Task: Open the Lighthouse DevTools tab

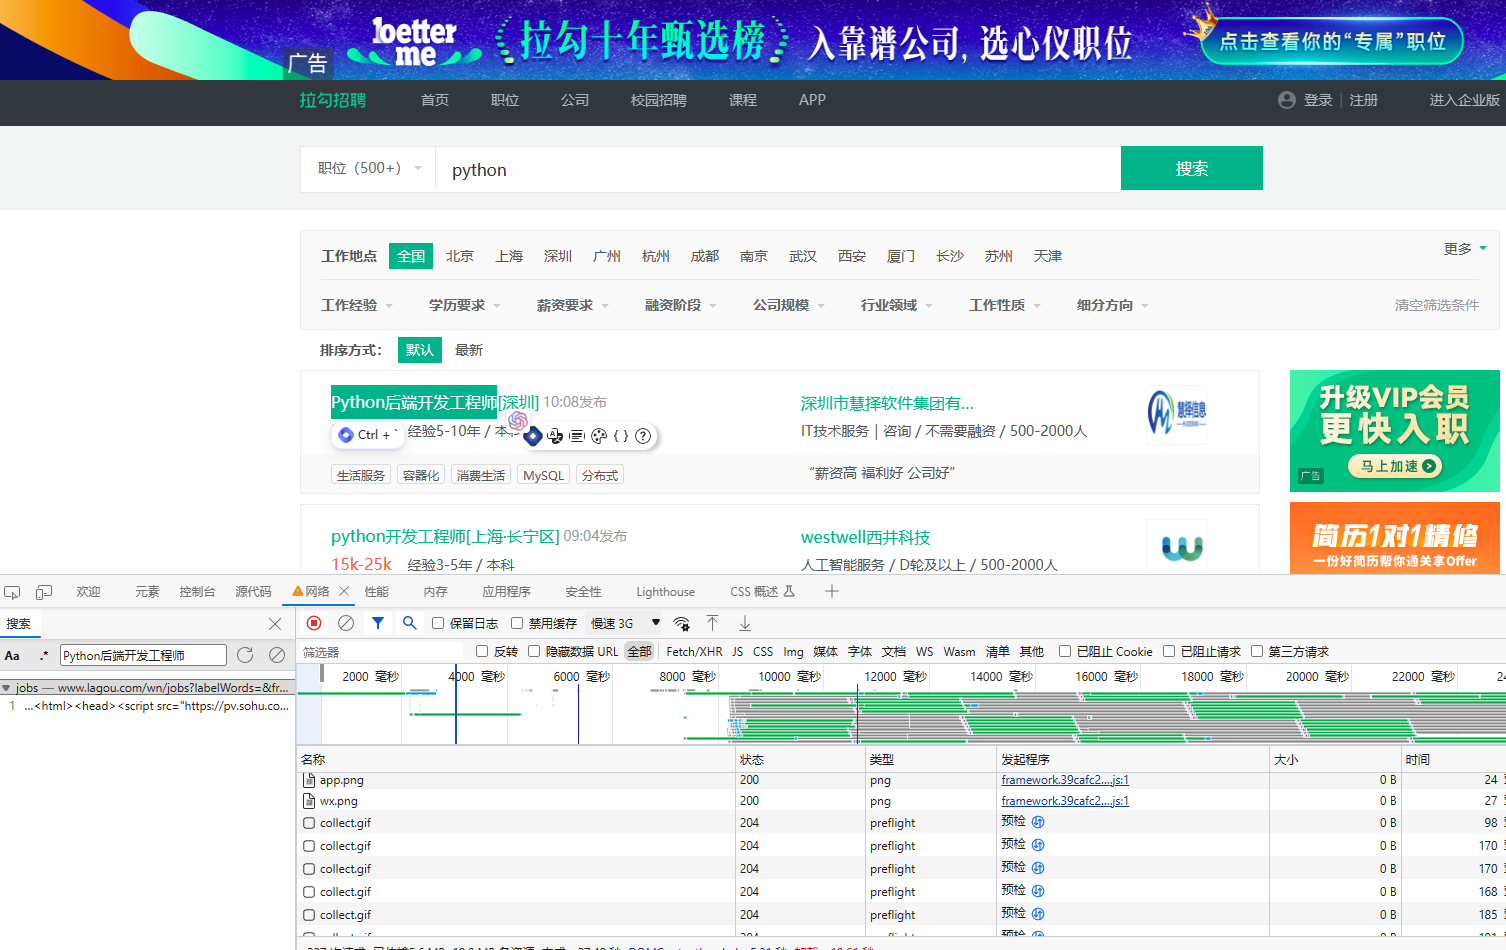Action: tap(665, 592)
